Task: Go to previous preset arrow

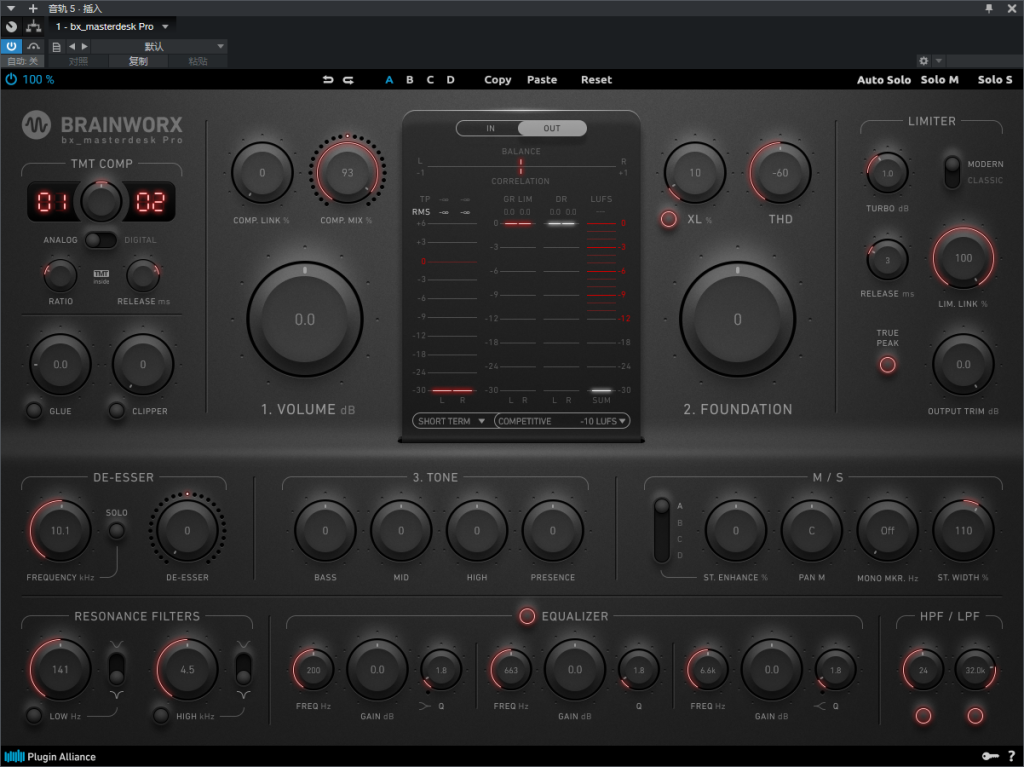Action: pyautogui.click(x=72, y=46)
